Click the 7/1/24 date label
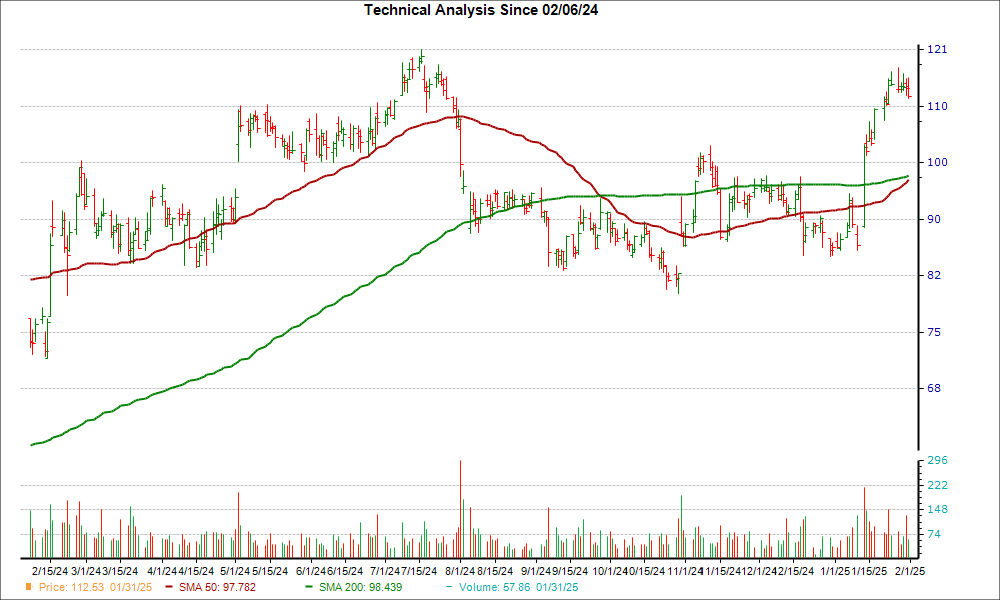This screenshot has height=600, width=1000. [385, 571]
